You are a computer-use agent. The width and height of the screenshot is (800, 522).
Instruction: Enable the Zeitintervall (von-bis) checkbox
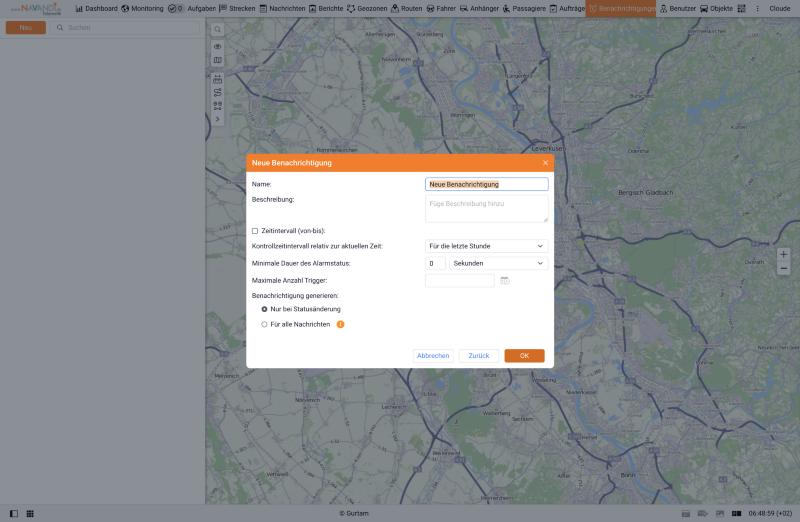(255, 231)
